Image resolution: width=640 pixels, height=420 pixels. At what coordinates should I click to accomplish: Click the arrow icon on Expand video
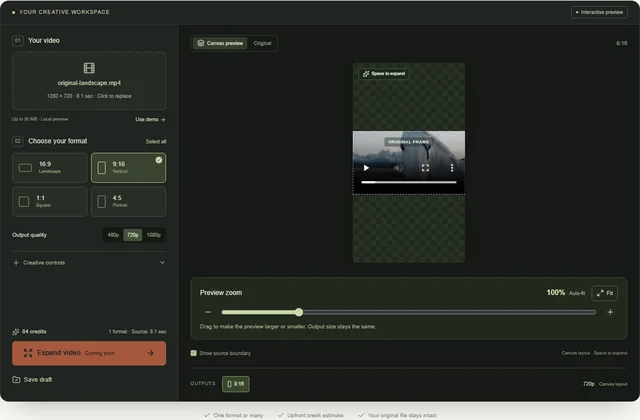[150, 353]
